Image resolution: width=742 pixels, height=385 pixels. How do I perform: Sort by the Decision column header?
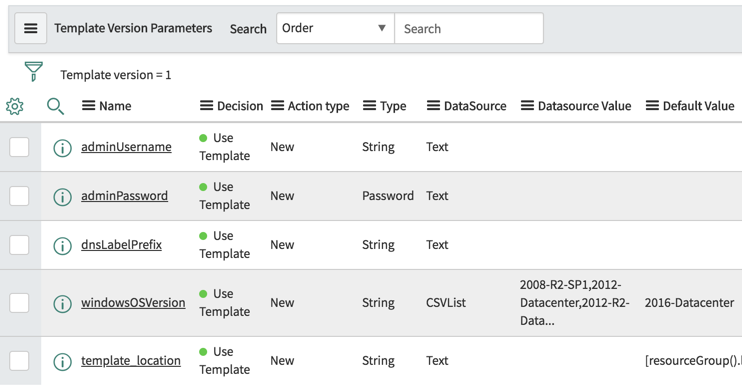pos(240,106)
